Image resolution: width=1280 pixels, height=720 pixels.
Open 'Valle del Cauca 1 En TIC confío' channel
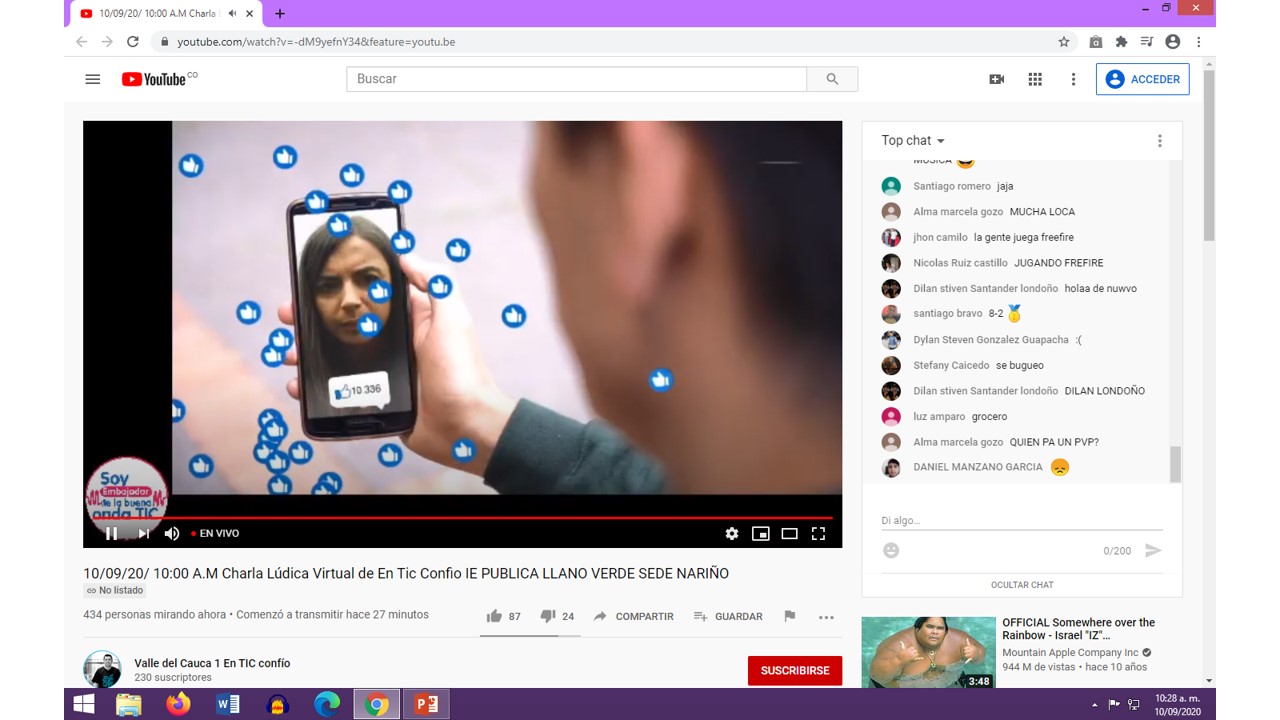point(212,663)
